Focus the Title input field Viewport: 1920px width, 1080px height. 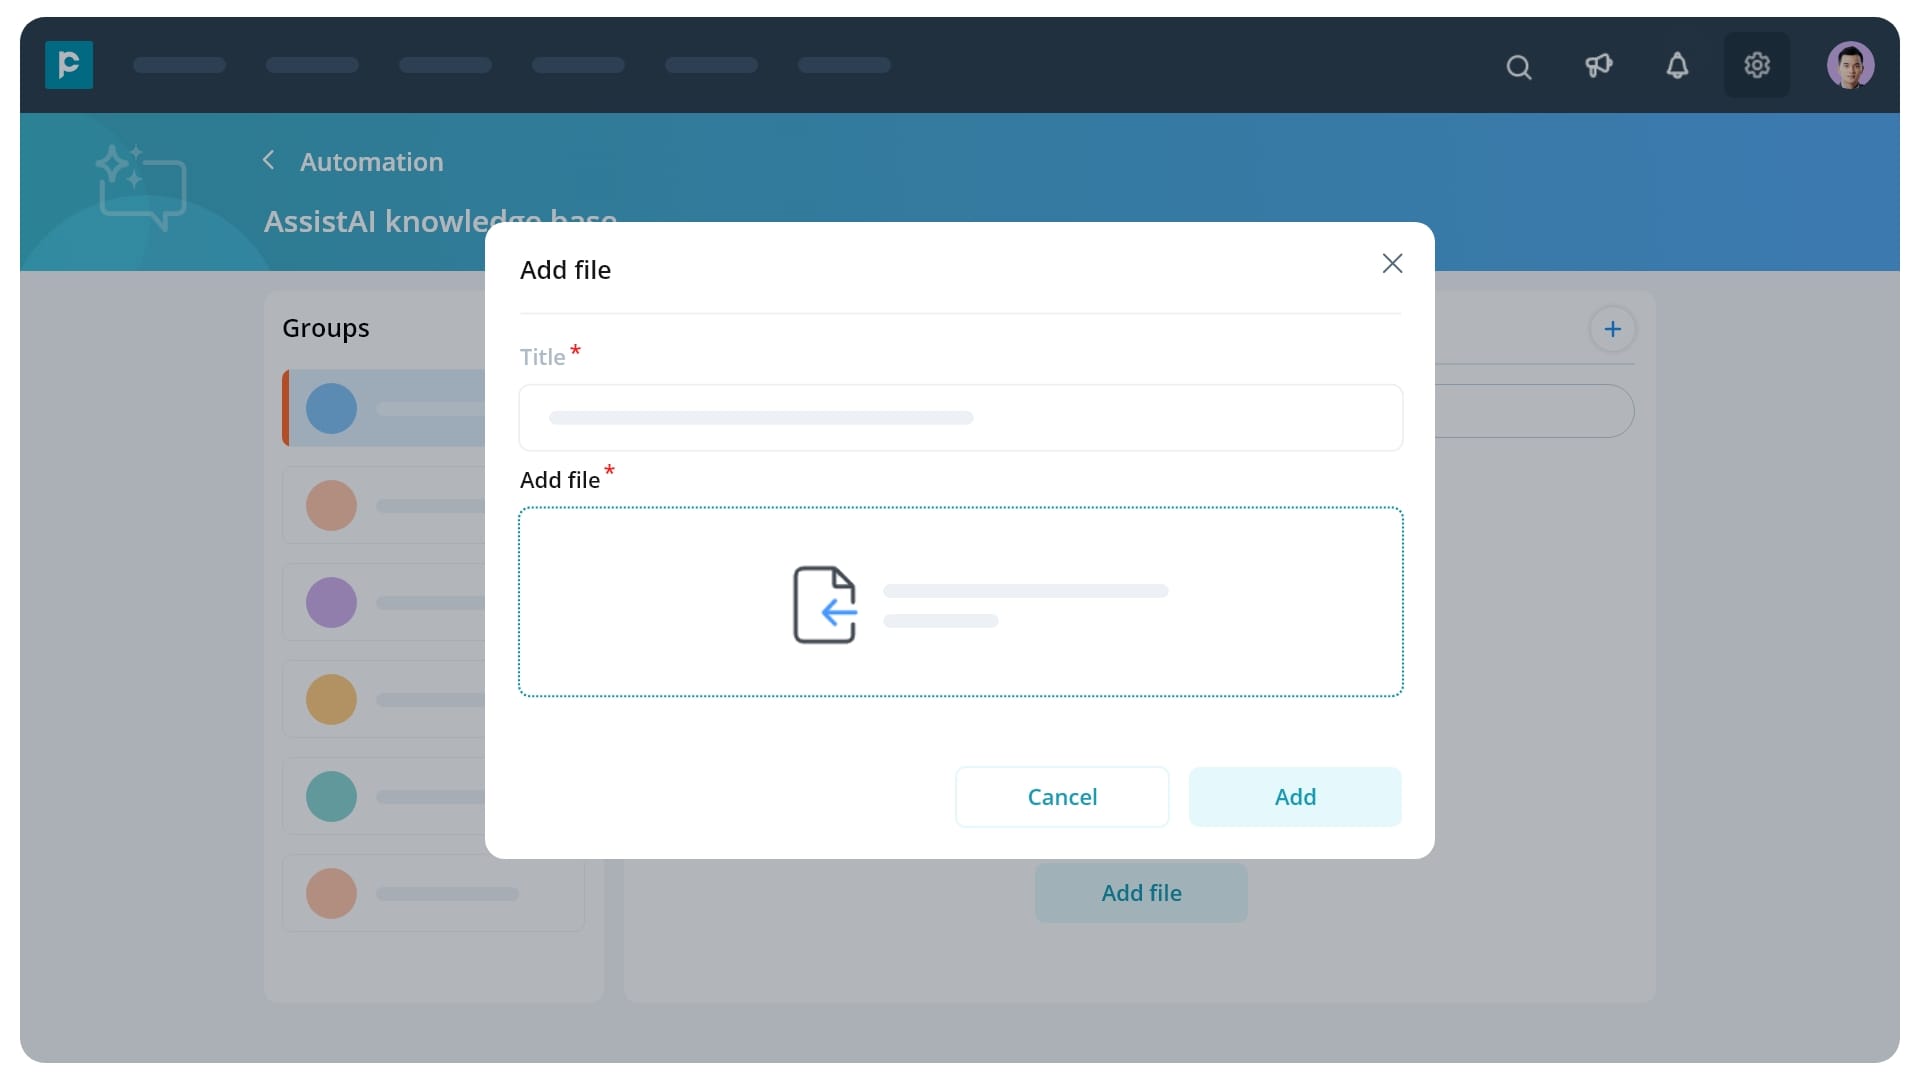click(x=960, y=418)
